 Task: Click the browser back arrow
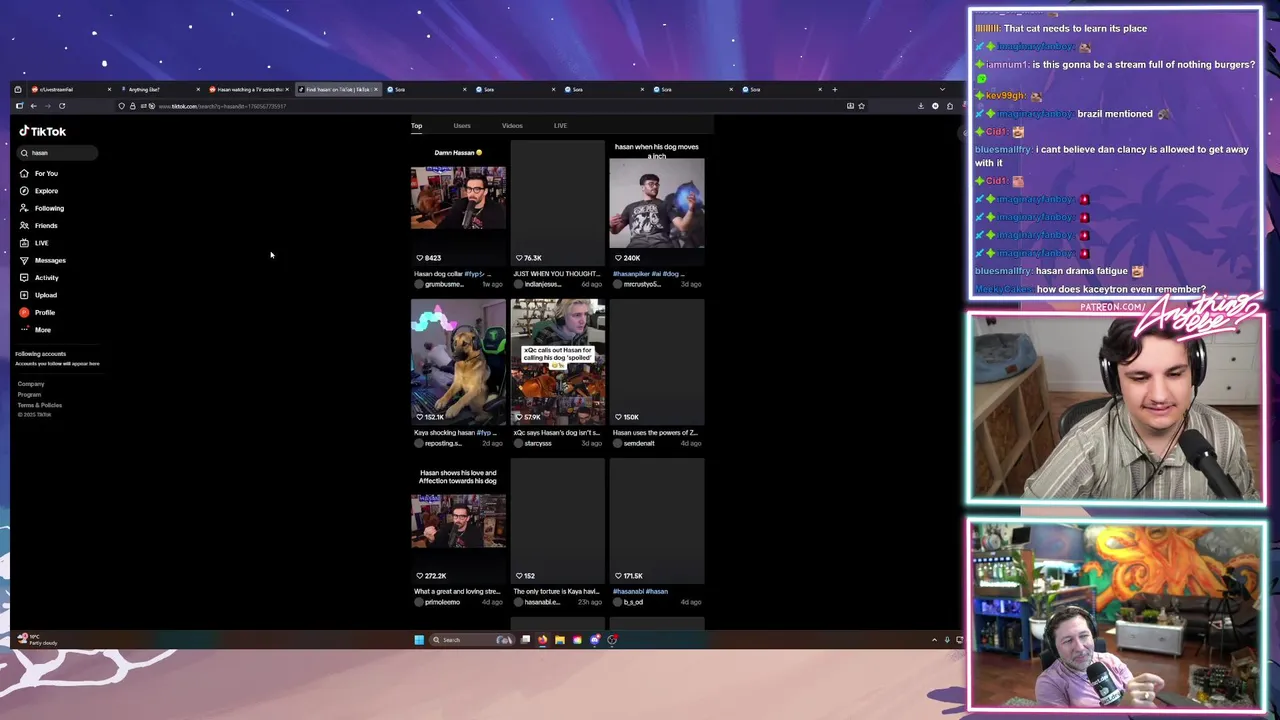click(33, 106)
